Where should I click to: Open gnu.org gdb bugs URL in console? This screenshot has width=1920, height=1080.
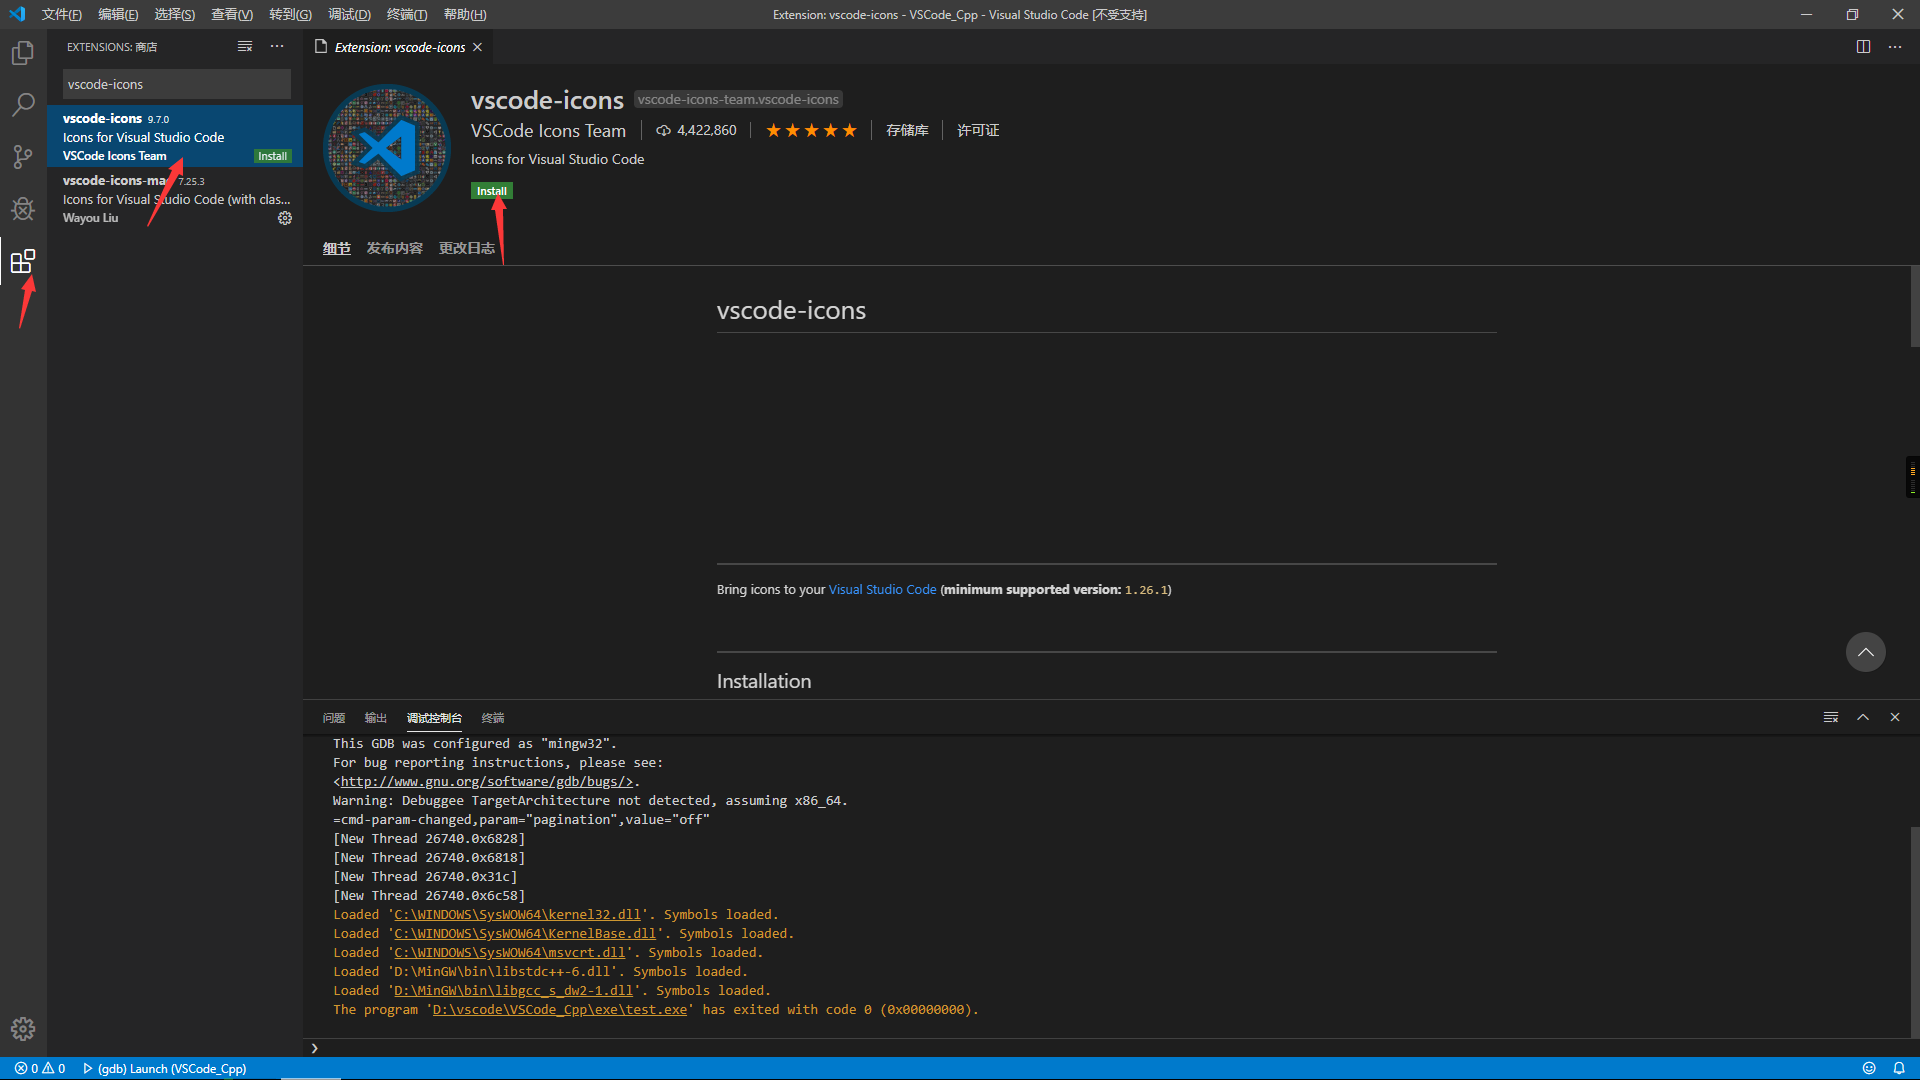pos(487,782)
